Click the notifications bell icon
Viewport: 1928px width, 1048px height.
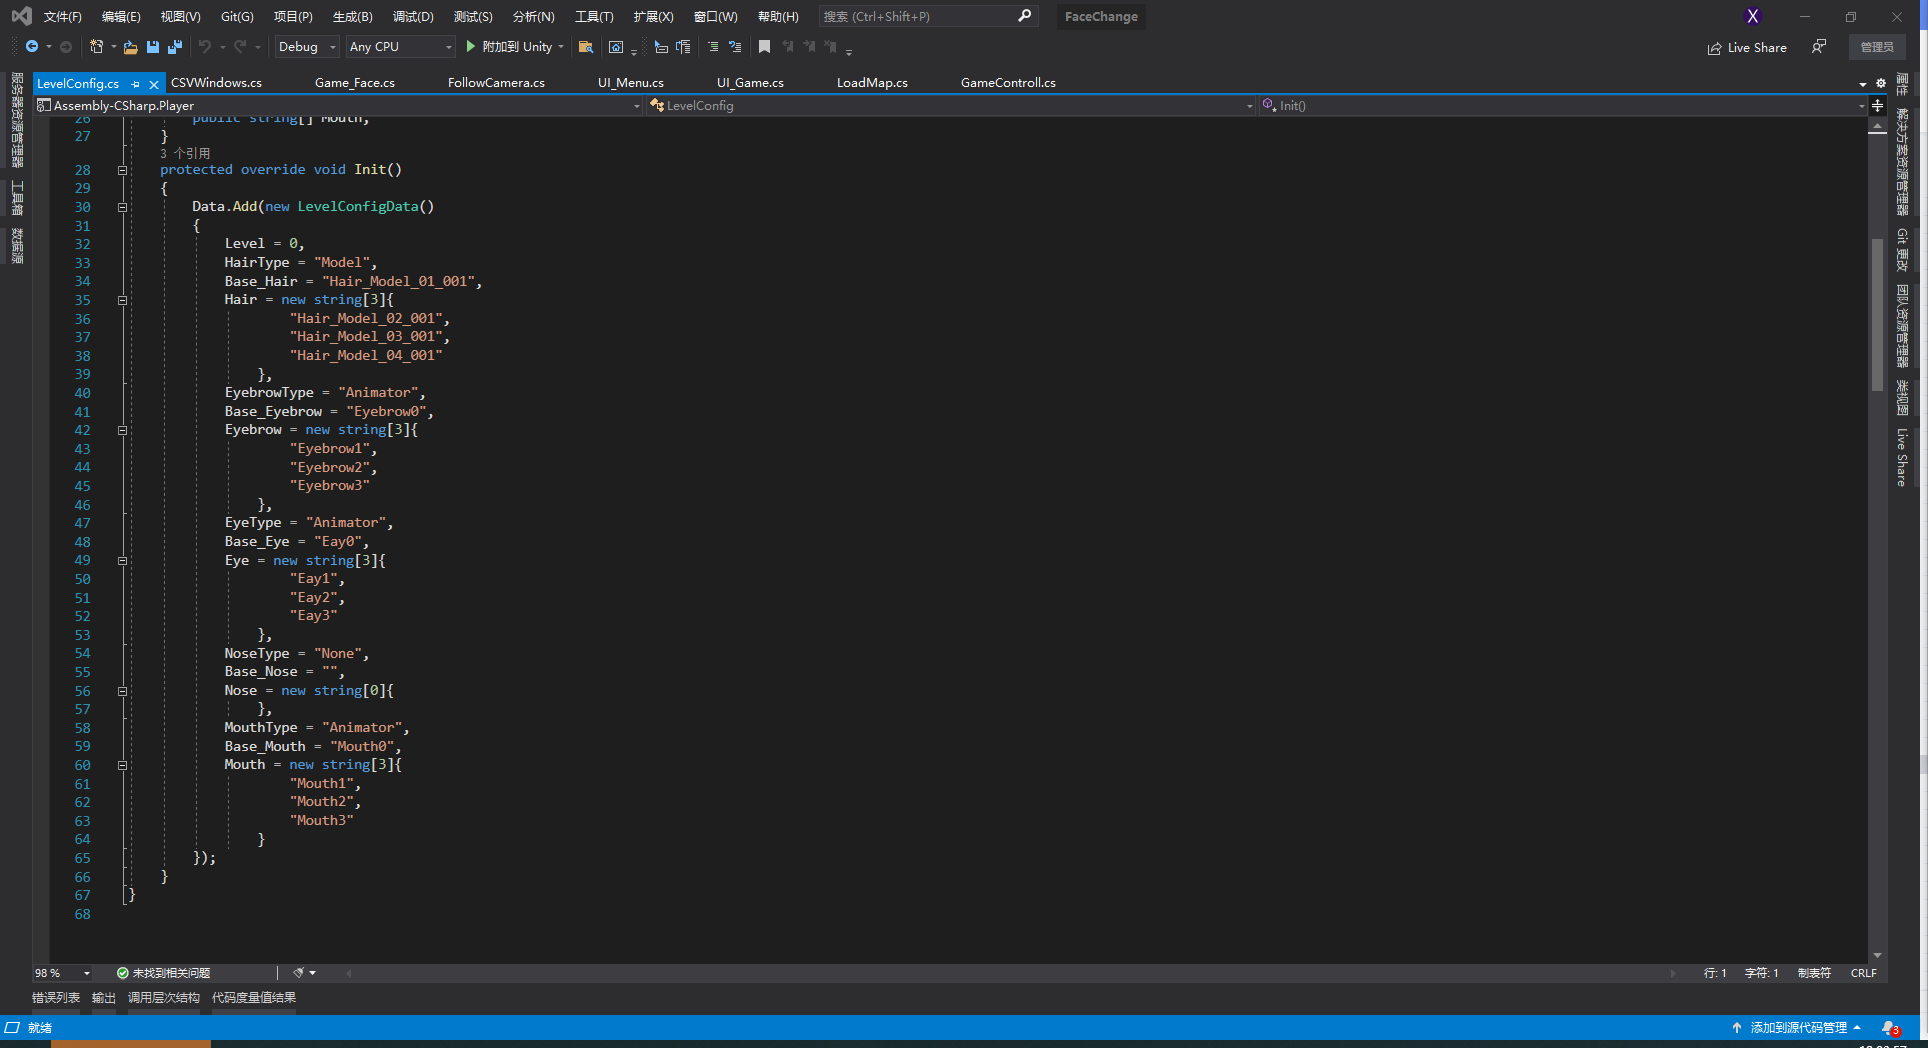click(1889, 1028)
